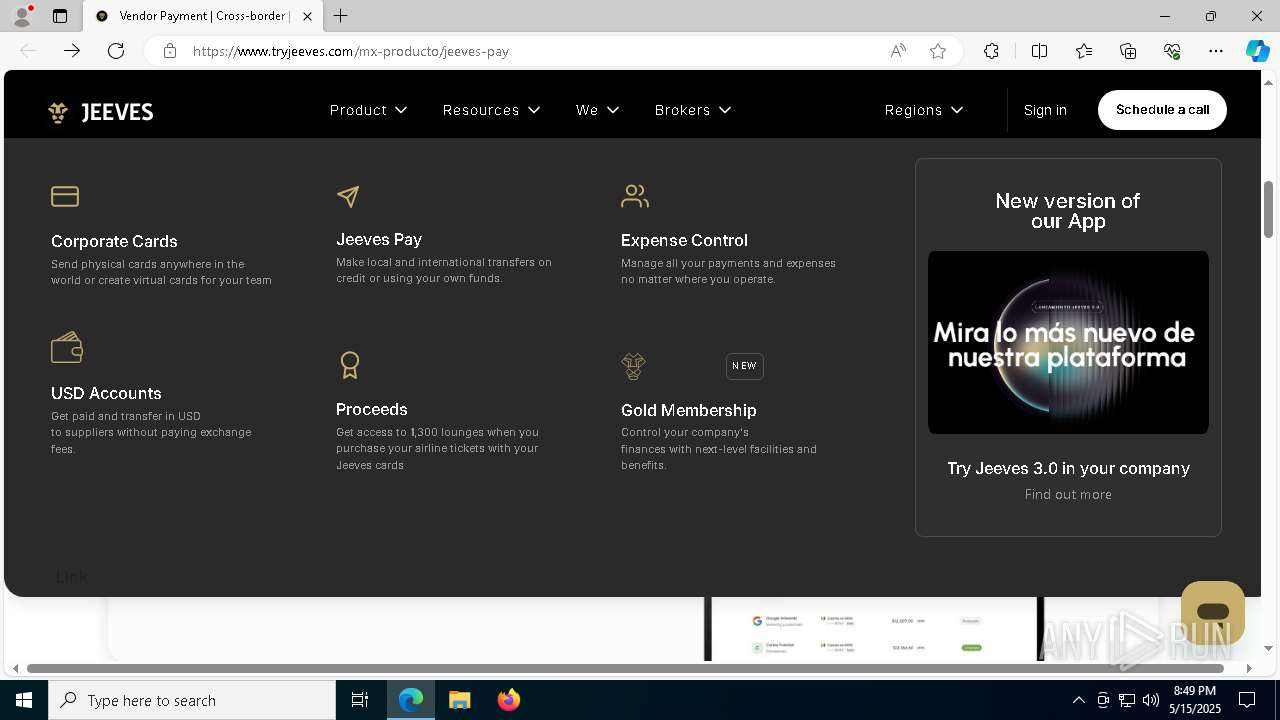Click the Find out more link
The height and width of the screenshot is (720, 1280).
pyautogui.click(x=1068, y=494)
